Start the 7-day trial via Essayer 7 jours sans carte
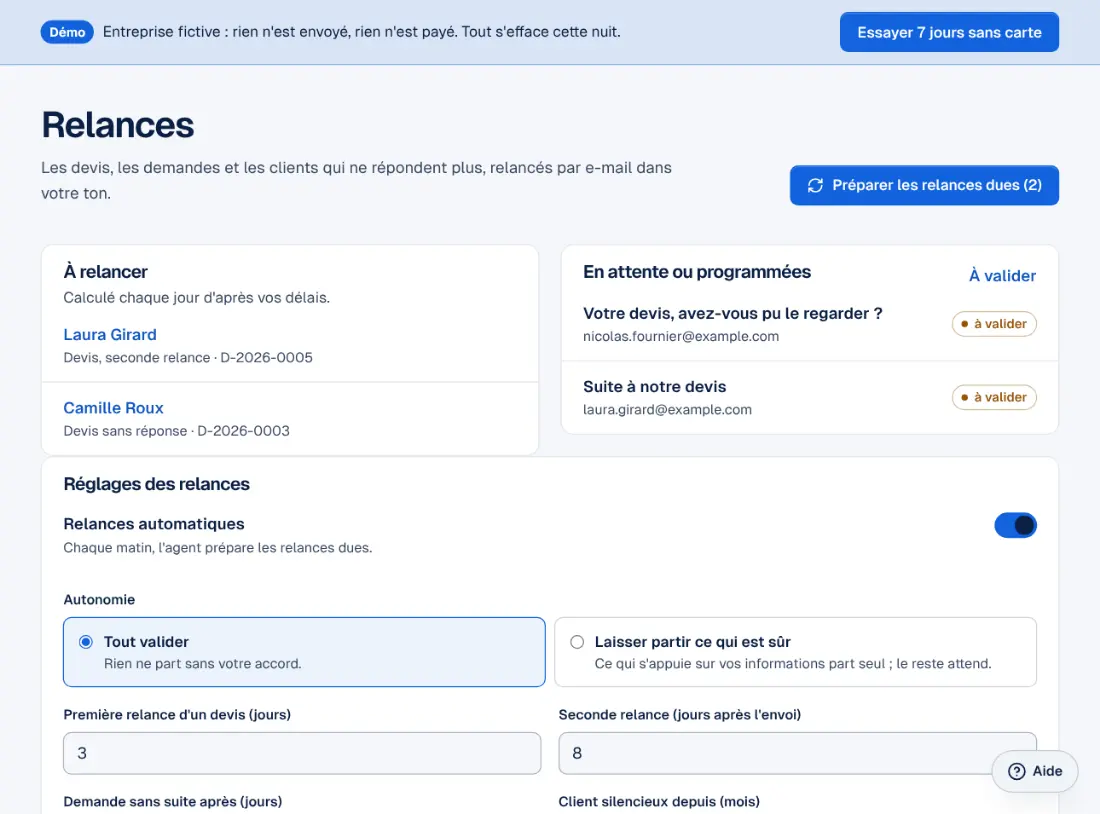The width and height of the screenshot is (1100, 814). pyautogui.click(x=949, y=32)
